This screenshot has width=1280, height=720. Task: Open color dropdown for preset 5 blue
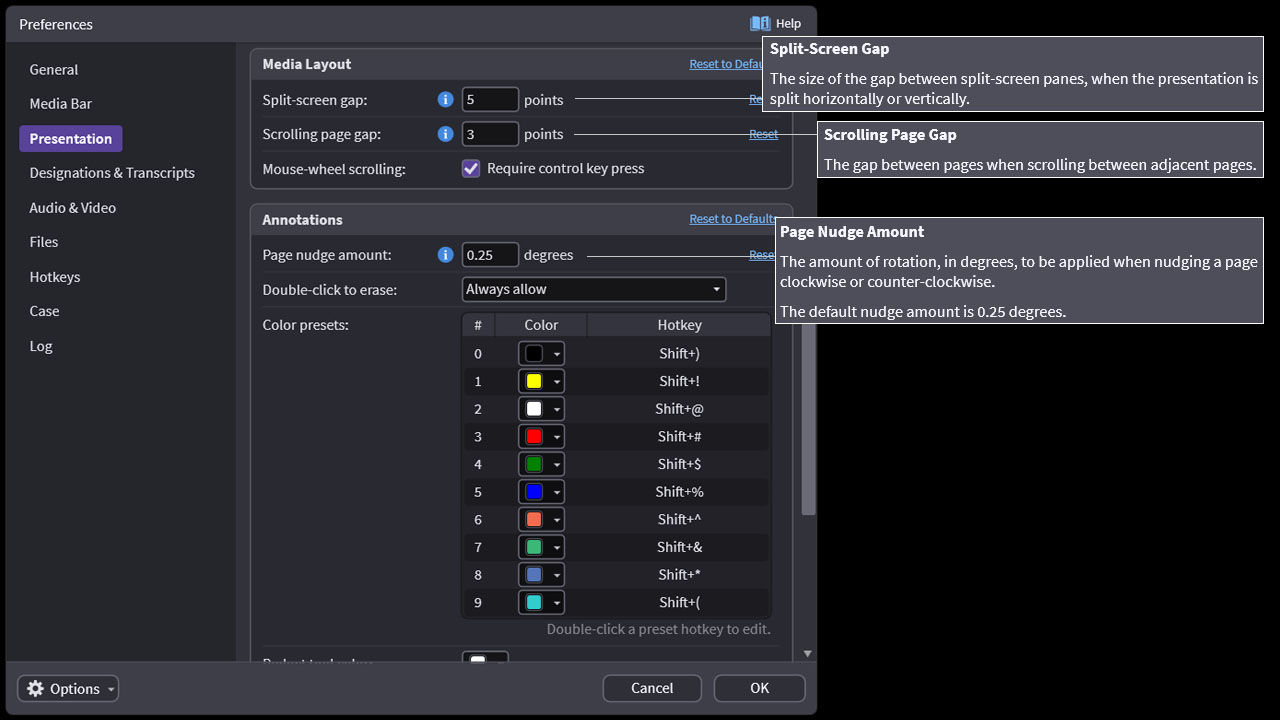557,492
